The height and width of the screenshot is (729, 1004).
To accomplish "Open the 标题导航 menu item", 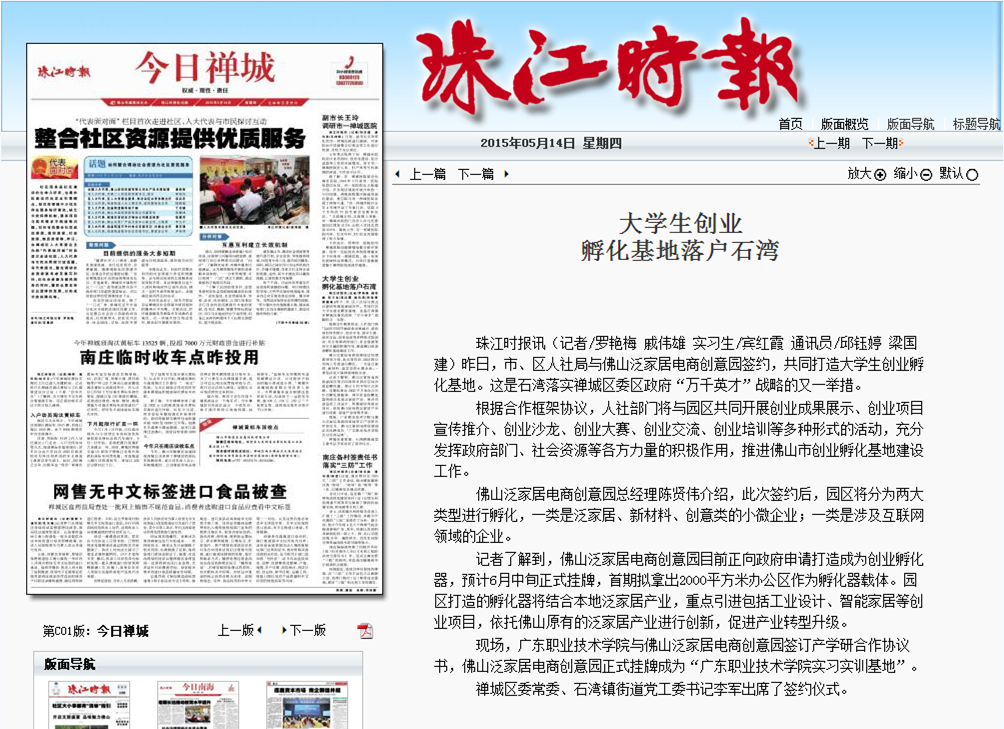I will point(976,124).
